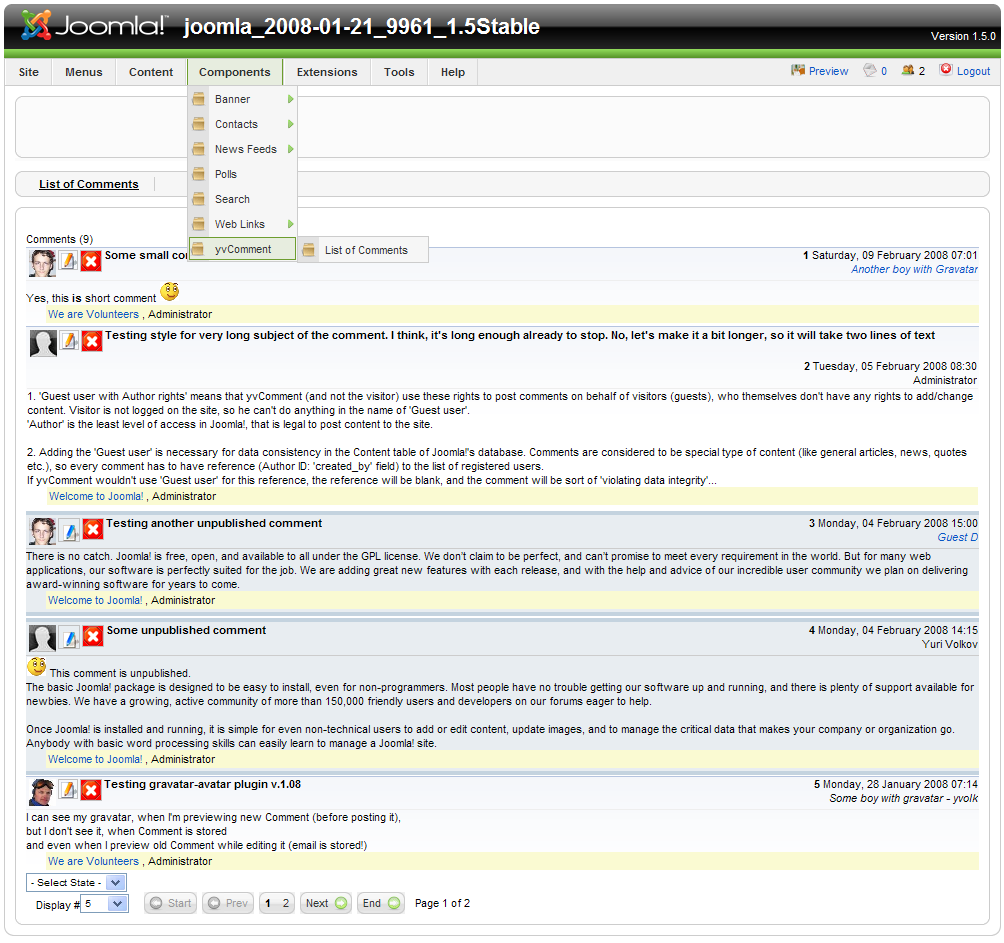1004x943 pixels.
Task: Click 'Version 1.5.0' text in header
Action: pos(963,36)
